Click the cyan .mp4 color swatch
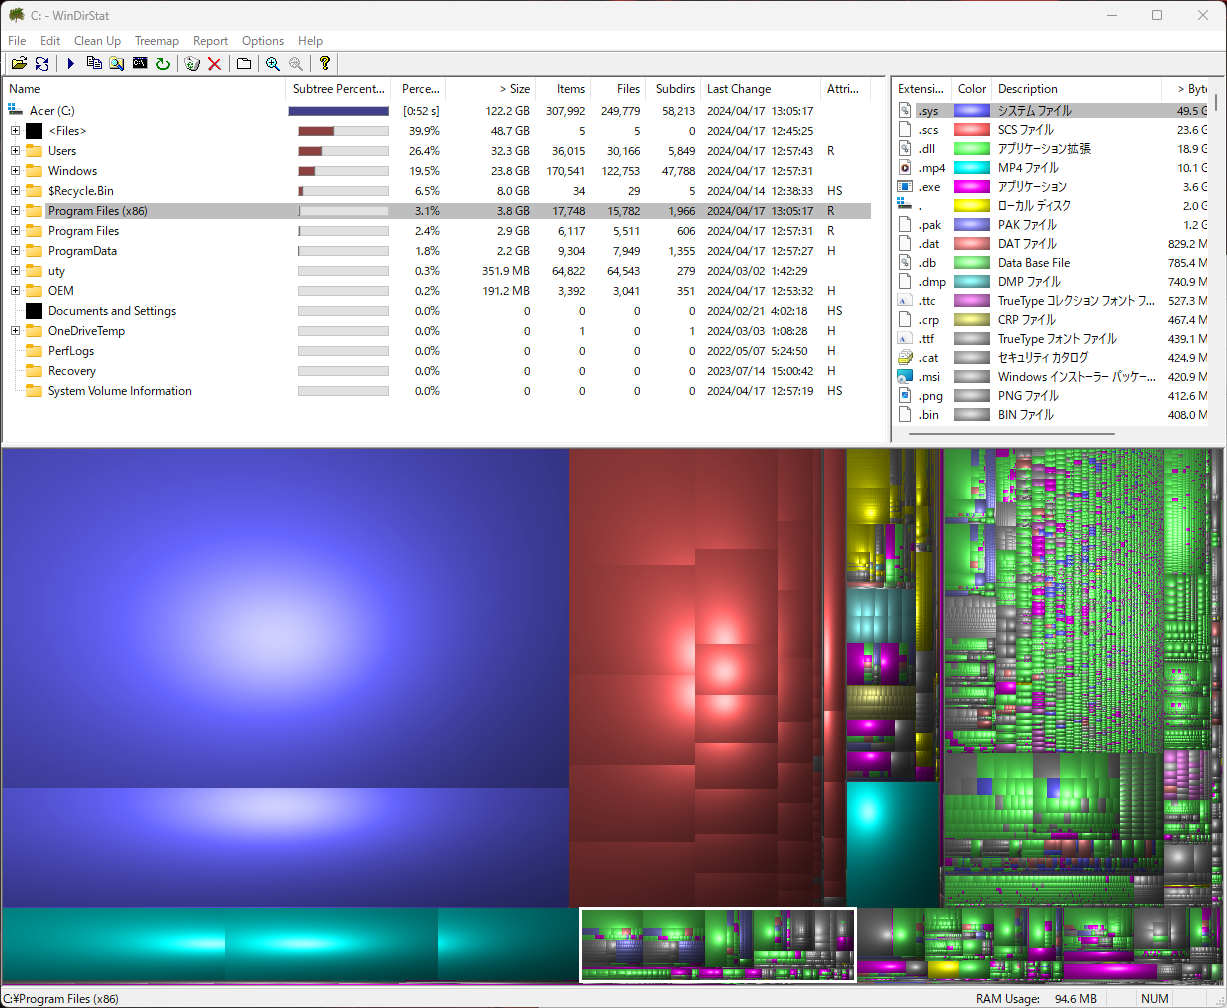Screen dimensions: 1227x1008 [971, 168]
